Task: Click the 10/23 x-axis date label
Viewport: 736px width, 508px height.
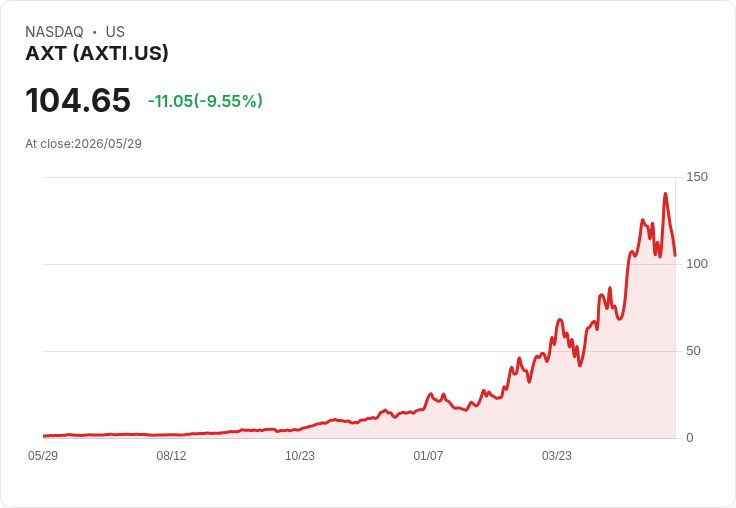Action: [x=300, y=456]
